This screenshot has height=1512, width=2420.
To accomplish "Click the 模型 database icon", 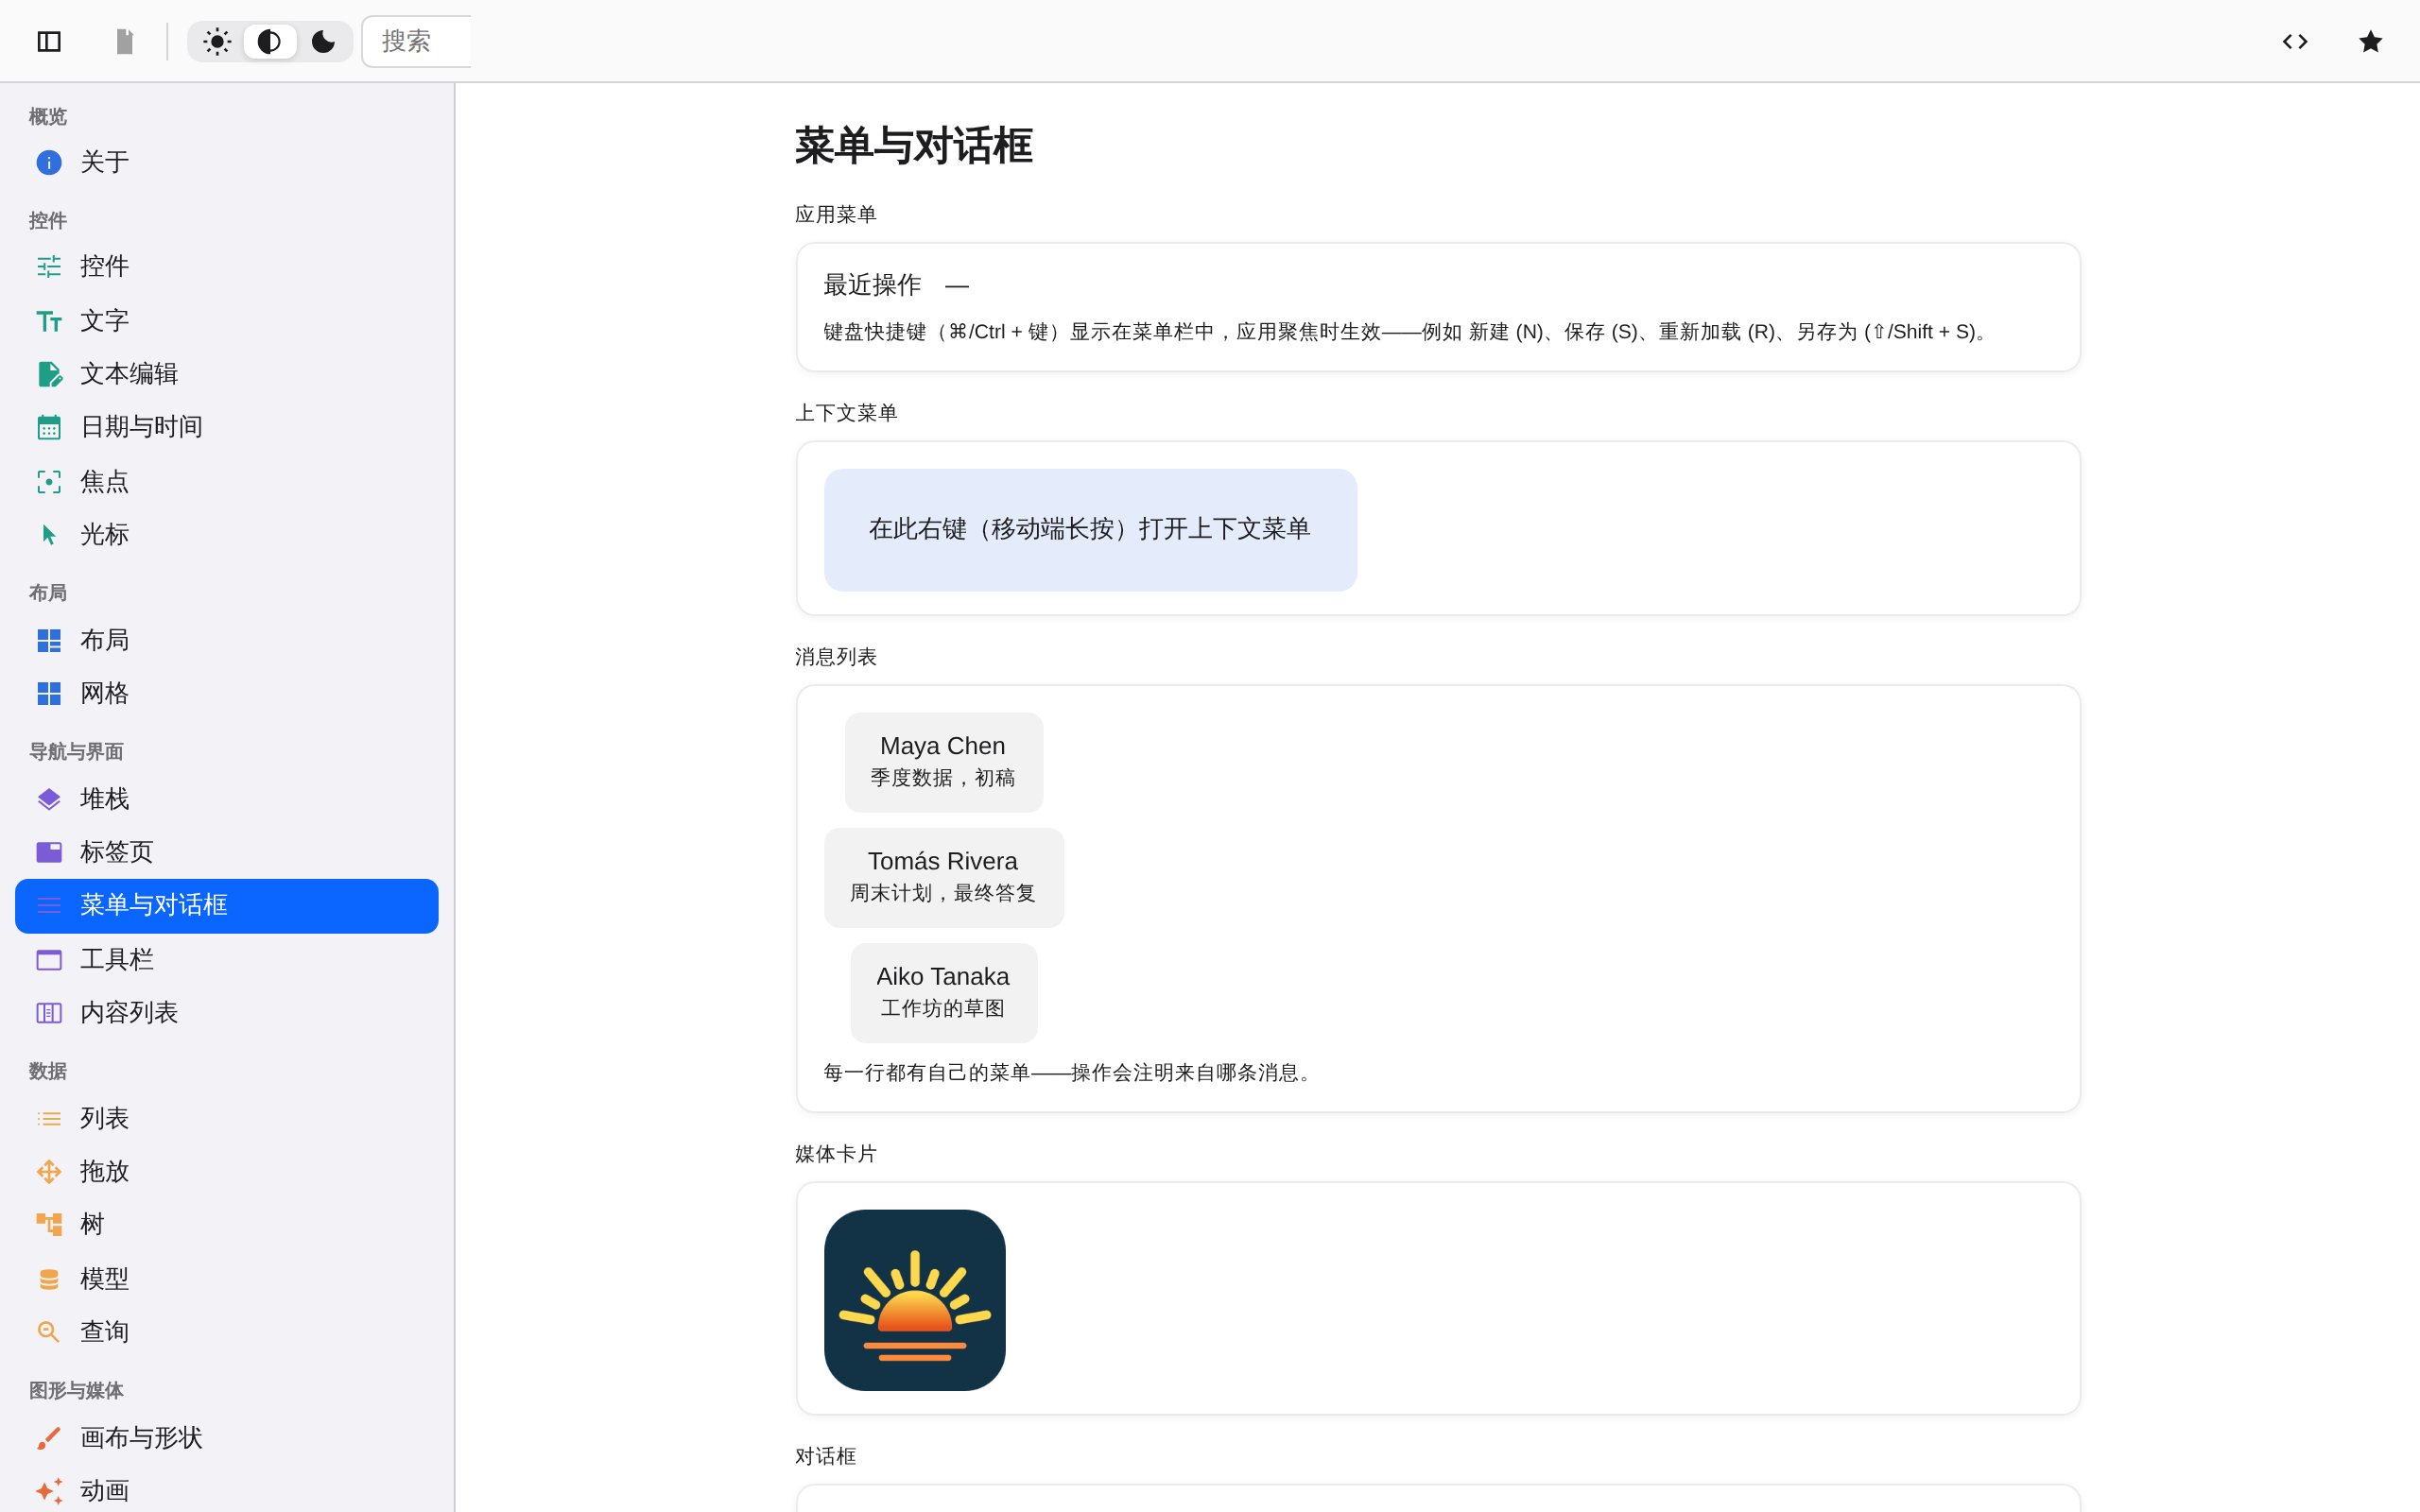I will (49, 1279).
